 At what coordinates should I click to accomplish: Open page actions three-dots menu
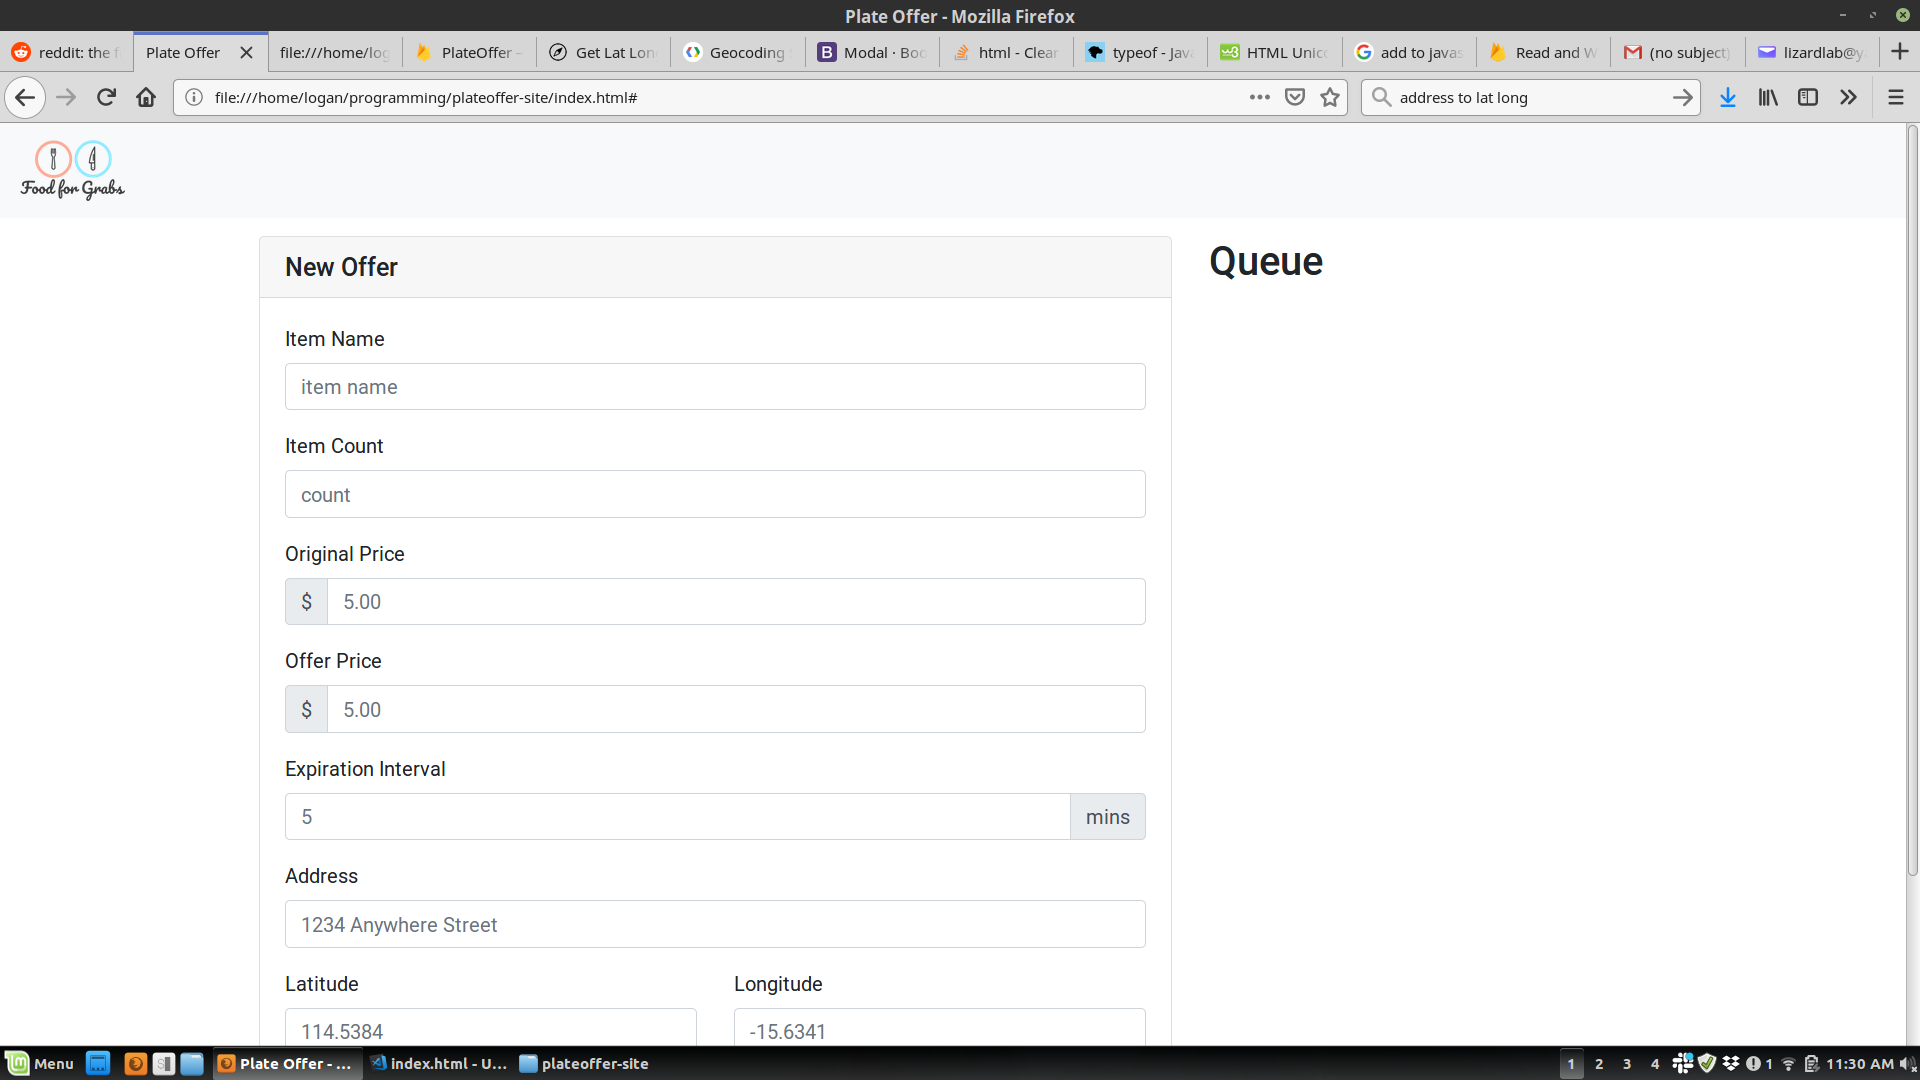click(1259, 97)
